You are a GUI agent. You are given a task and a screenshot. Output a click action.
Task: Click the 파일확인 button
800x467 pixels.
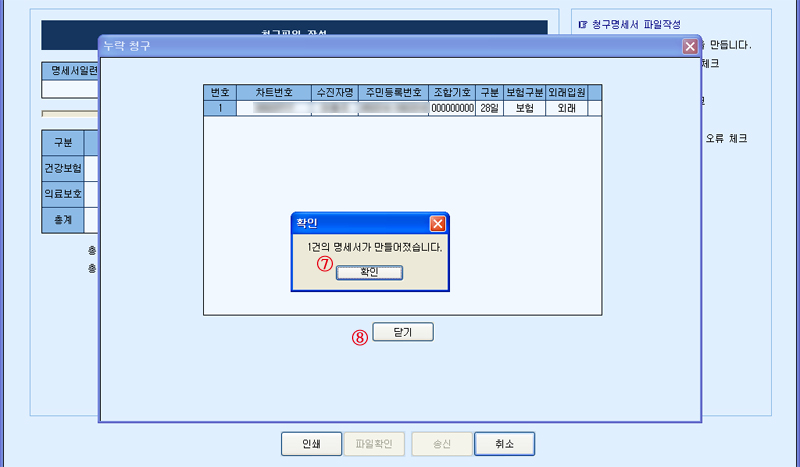pyautogui.click(x=373, y=443)
